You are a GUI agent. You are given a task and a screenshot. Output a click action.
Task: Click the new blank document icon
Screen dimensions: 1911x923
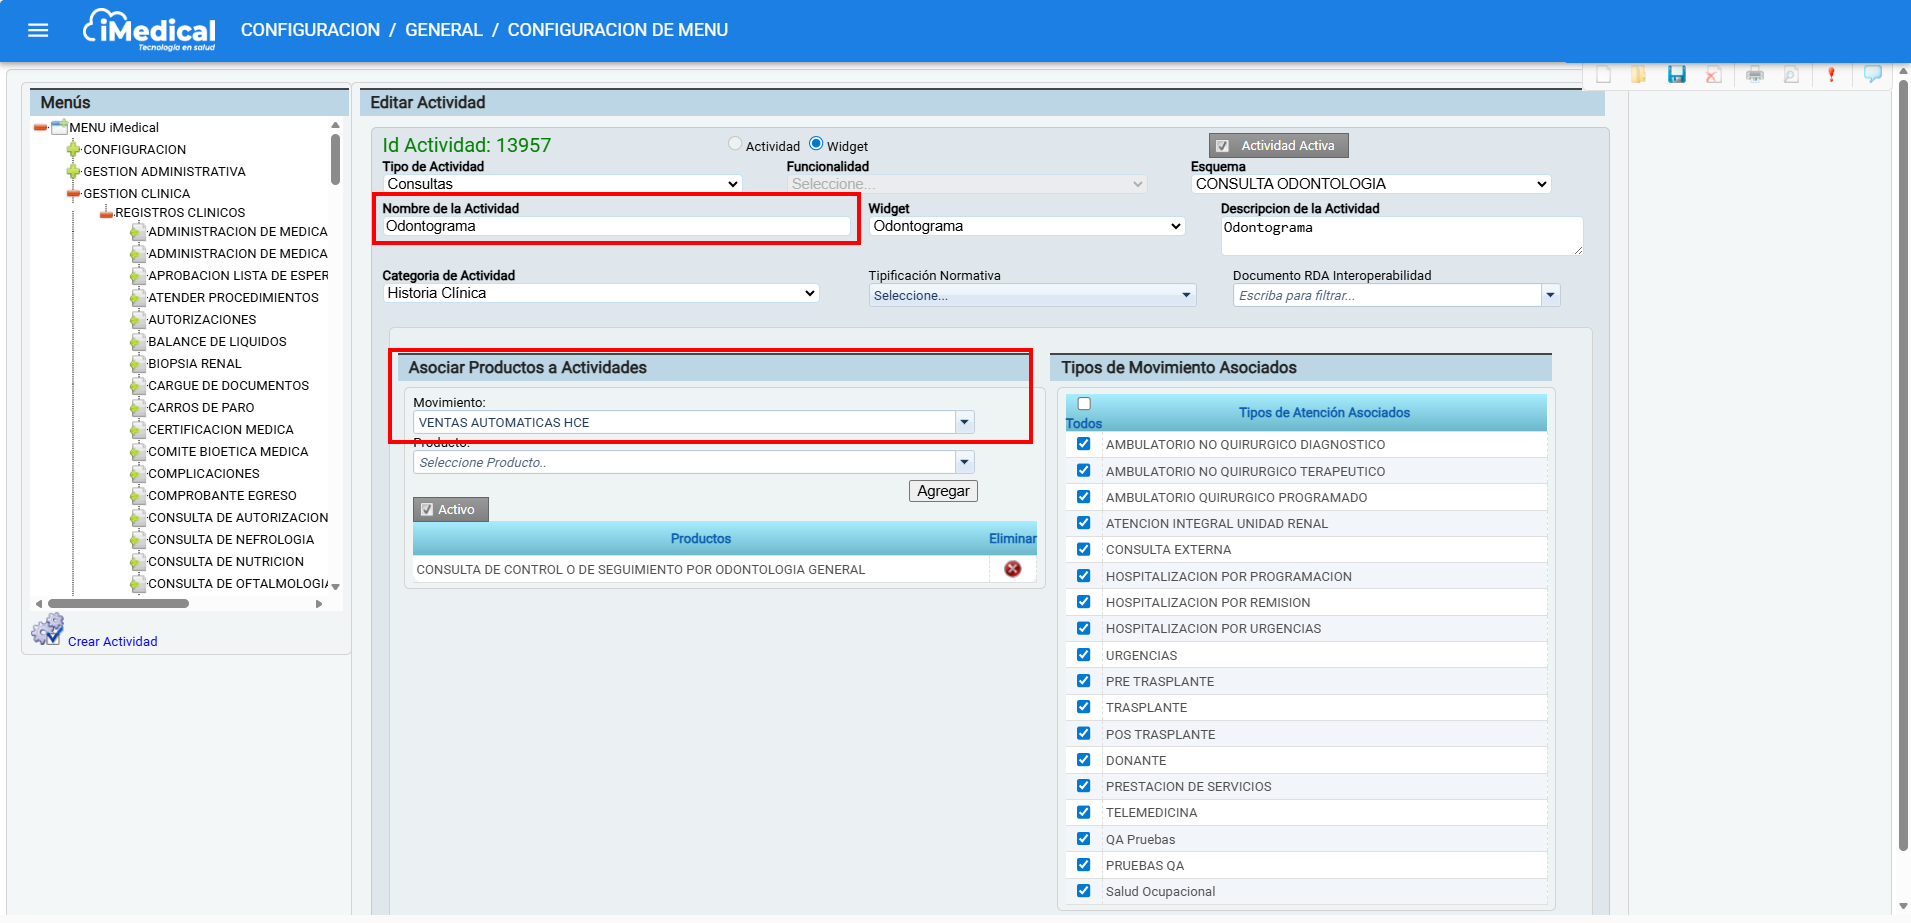click(x=1603, y=75)
